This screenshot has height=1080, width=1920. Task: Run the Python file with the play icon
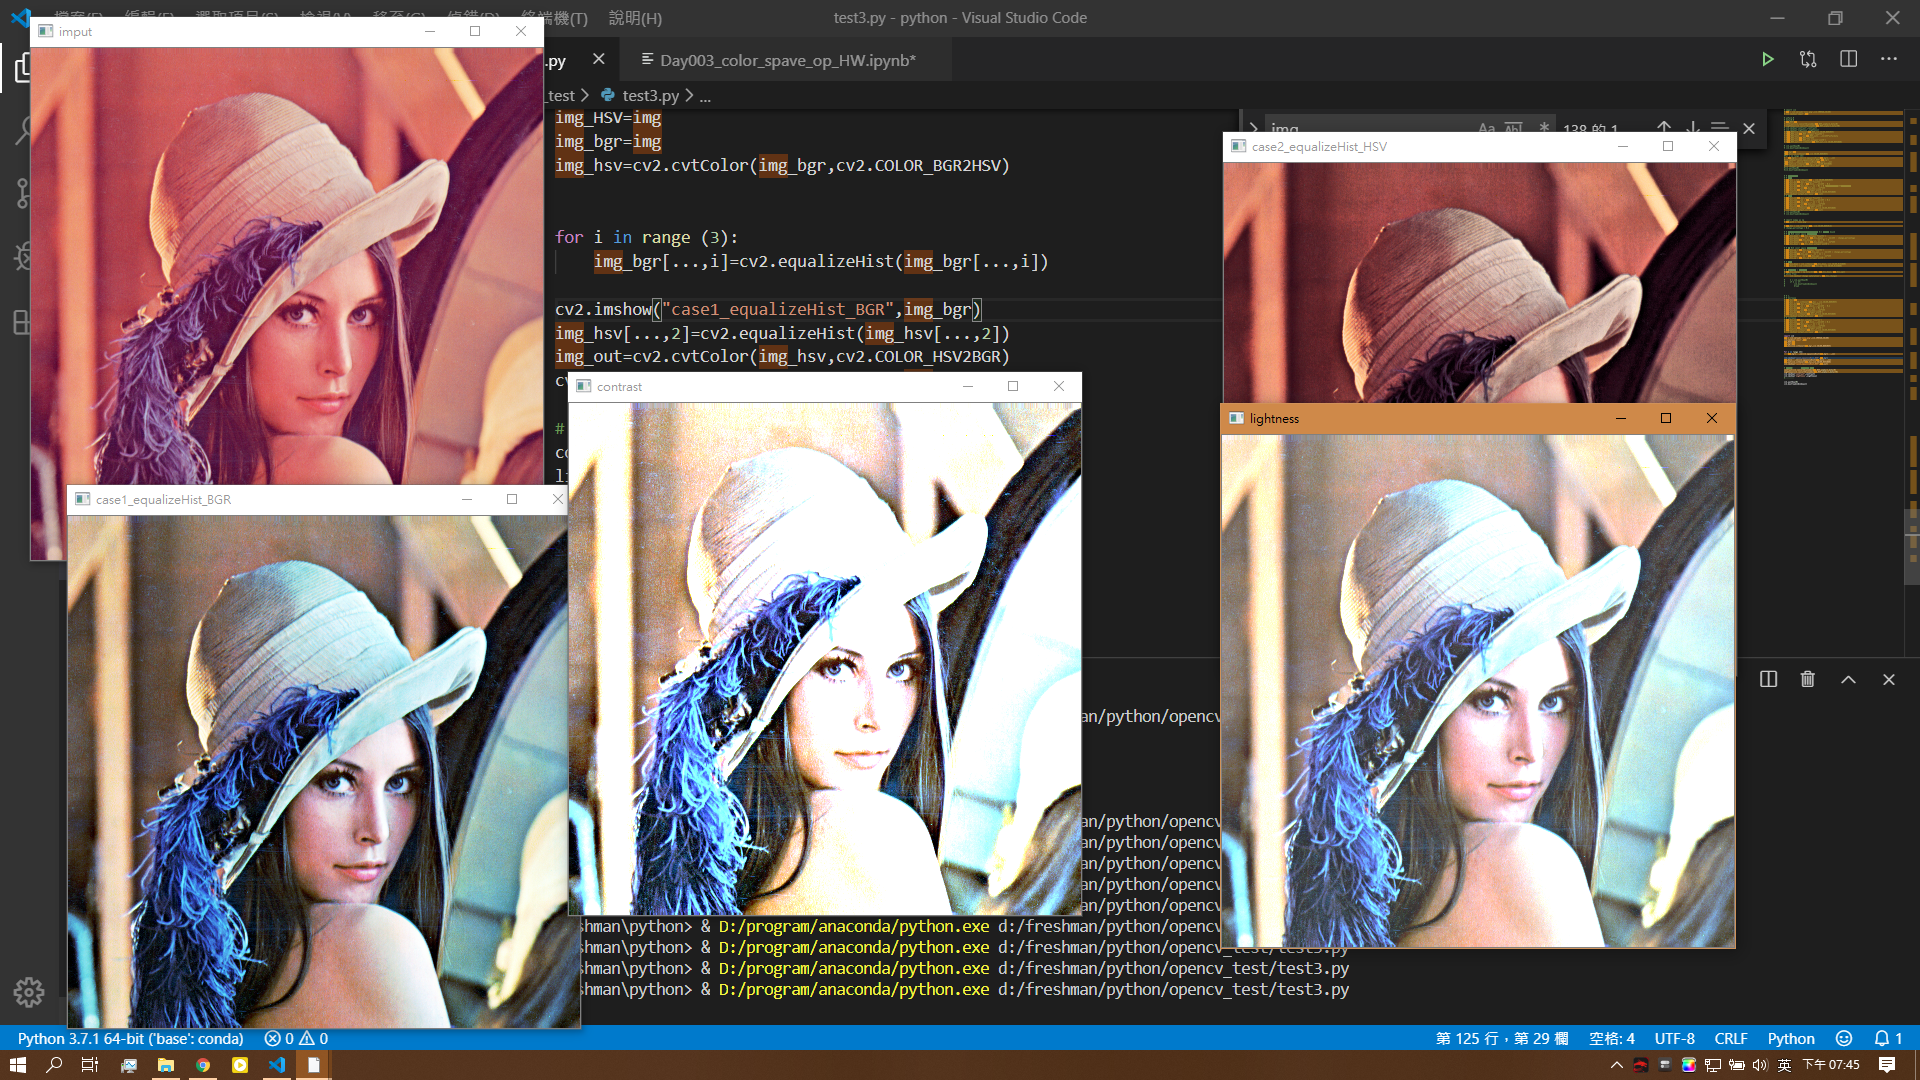coord(1767,59)
